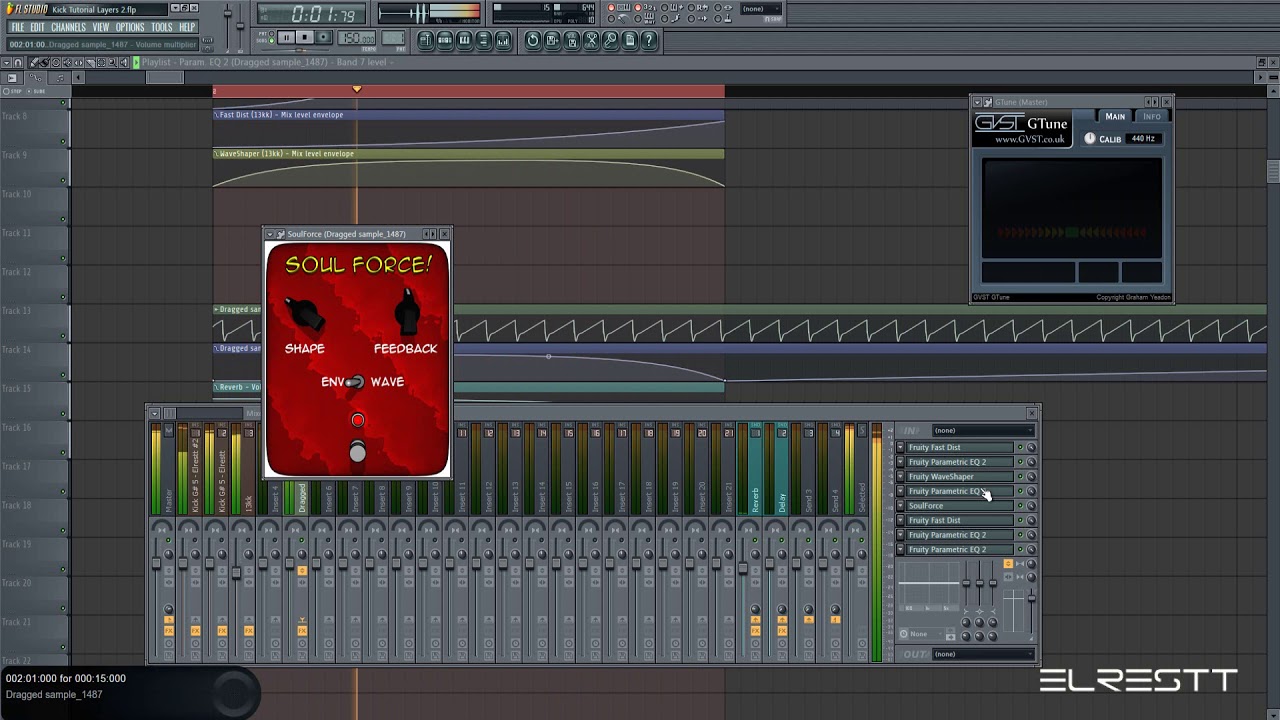The height and width of the screenshot is (720, 1280).
Task: Click the Help question mark toolbar icon
Action: point(649,40)
